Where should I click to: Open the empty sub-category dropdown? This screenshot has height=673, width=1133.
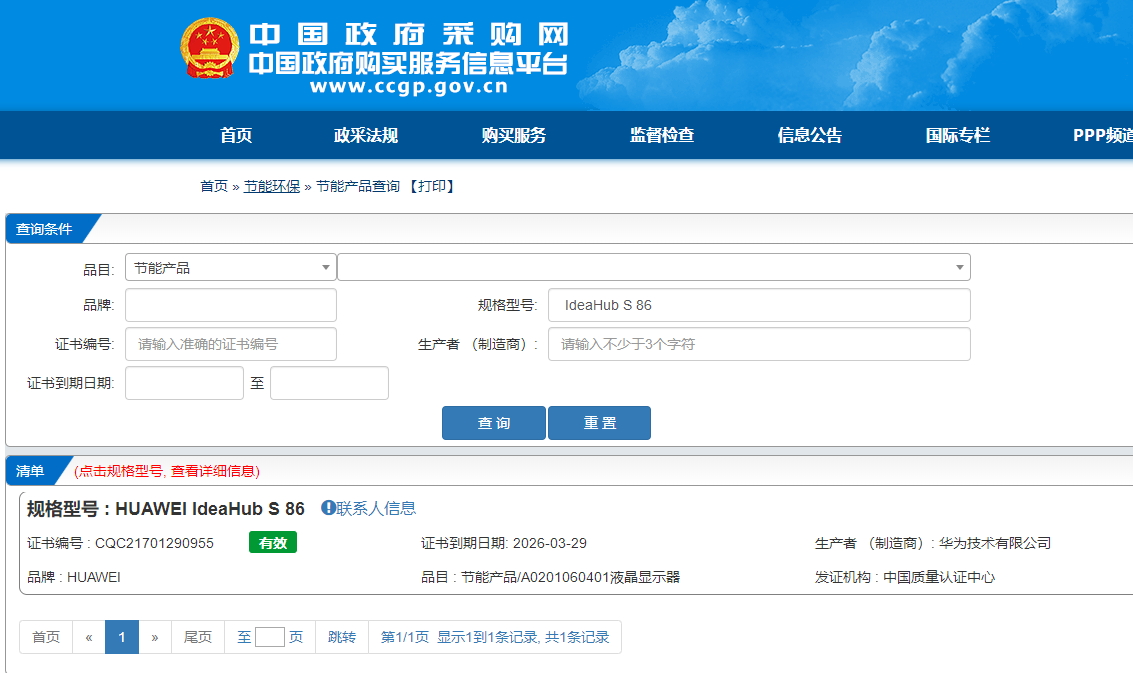pos(653,267)
